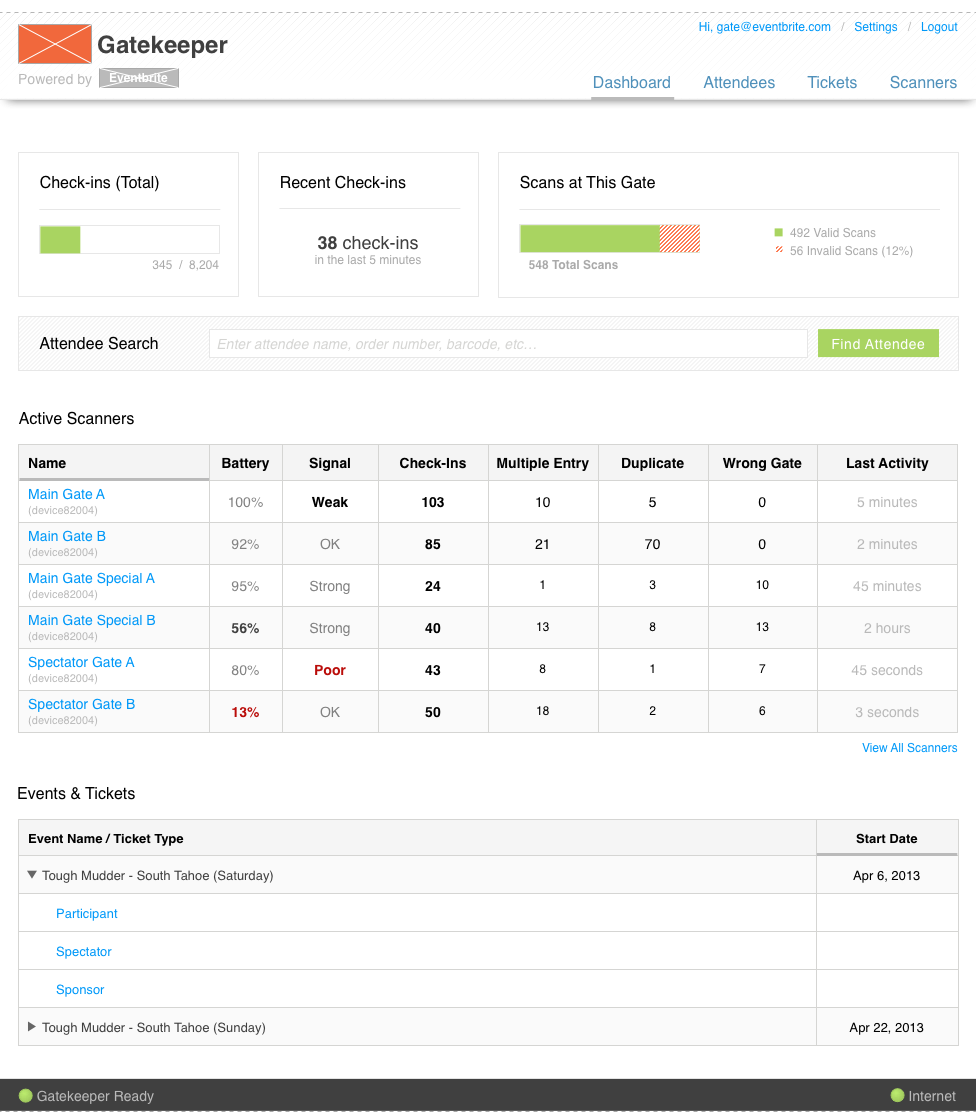Open the Settings link

[x=876, y=27]
